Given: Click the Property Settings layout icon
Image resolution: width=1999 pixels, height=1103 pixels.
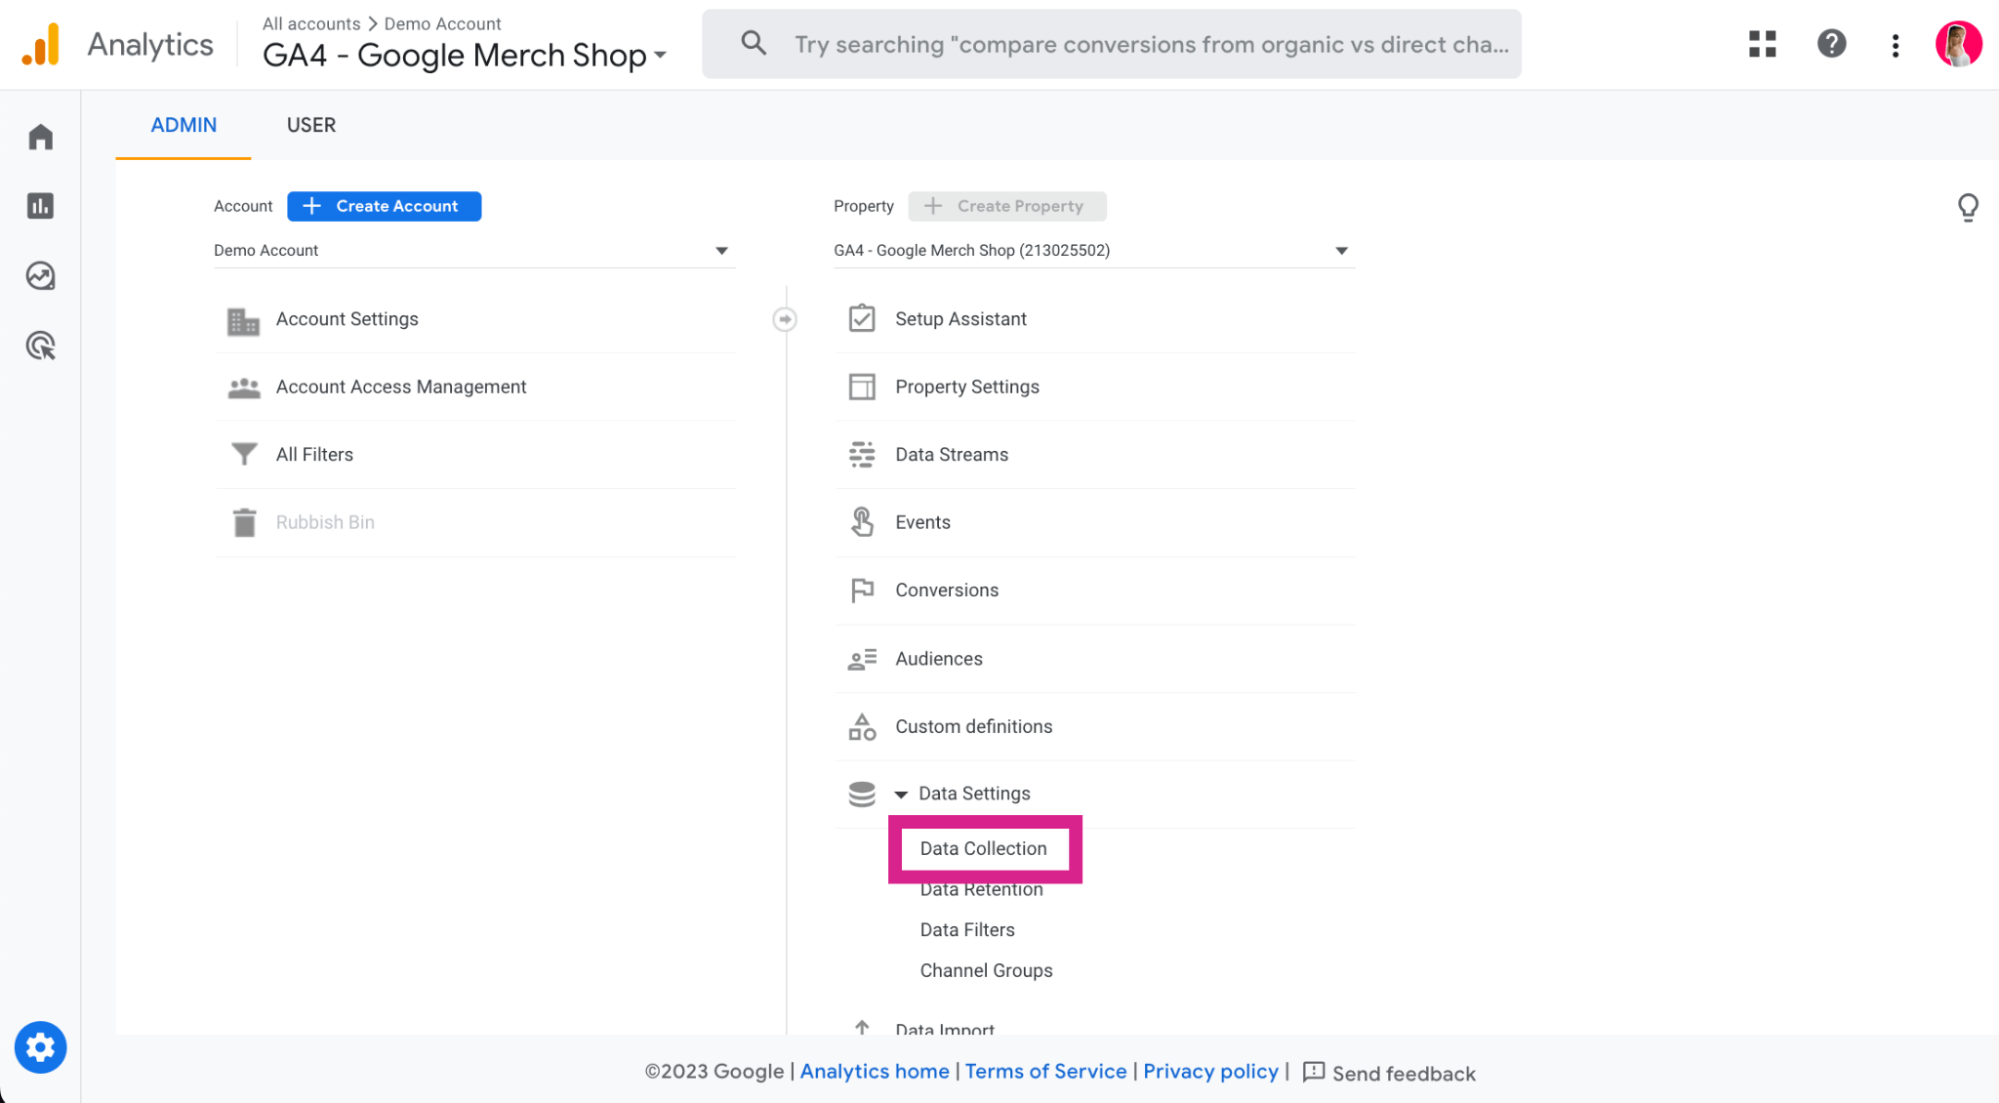Looking at the screenshot, I should click(x=861, y=387).
